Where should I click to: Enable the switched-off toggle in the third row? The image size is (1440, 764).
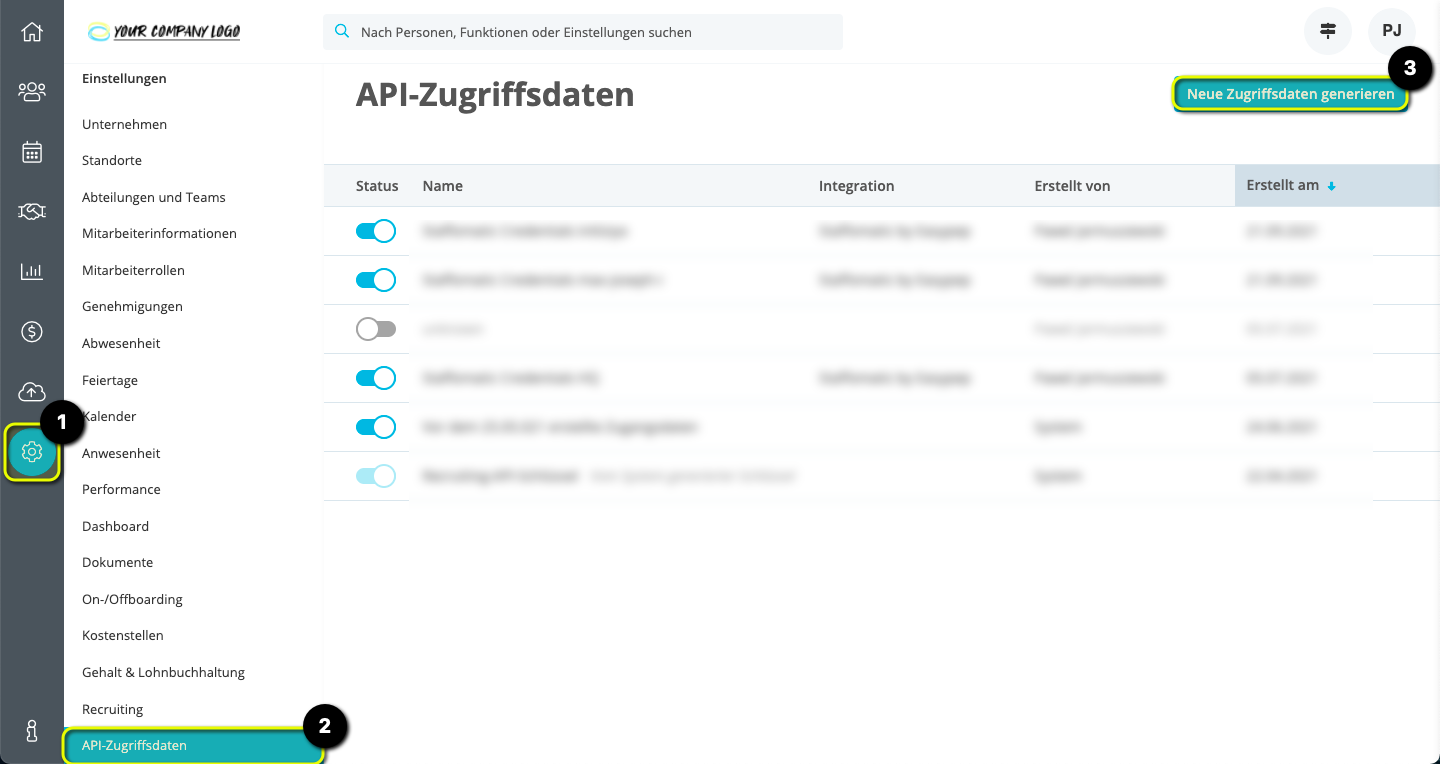[x=377, y=328]
